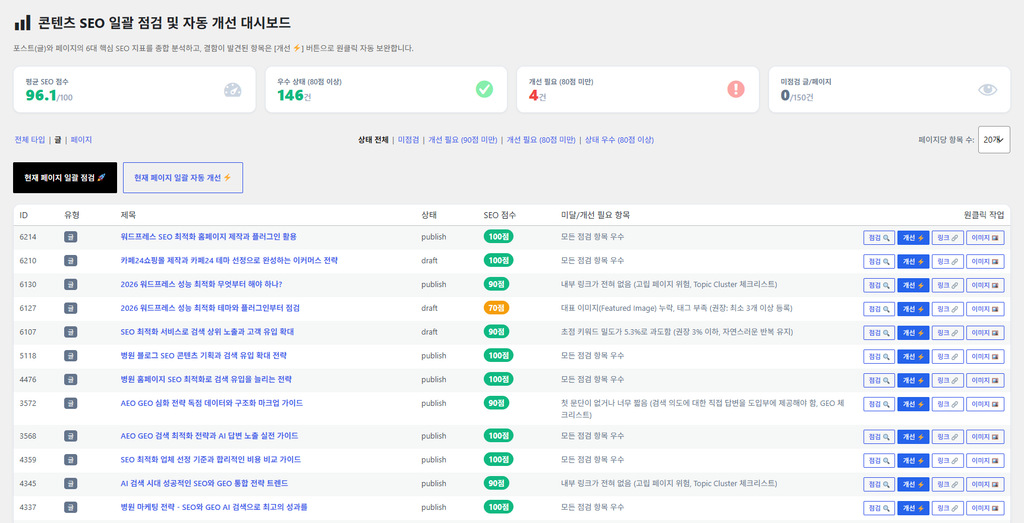Select the 페이지 type filter
Image resolution: width=1024 pixels, height=523 pixels.
(82, 140)
